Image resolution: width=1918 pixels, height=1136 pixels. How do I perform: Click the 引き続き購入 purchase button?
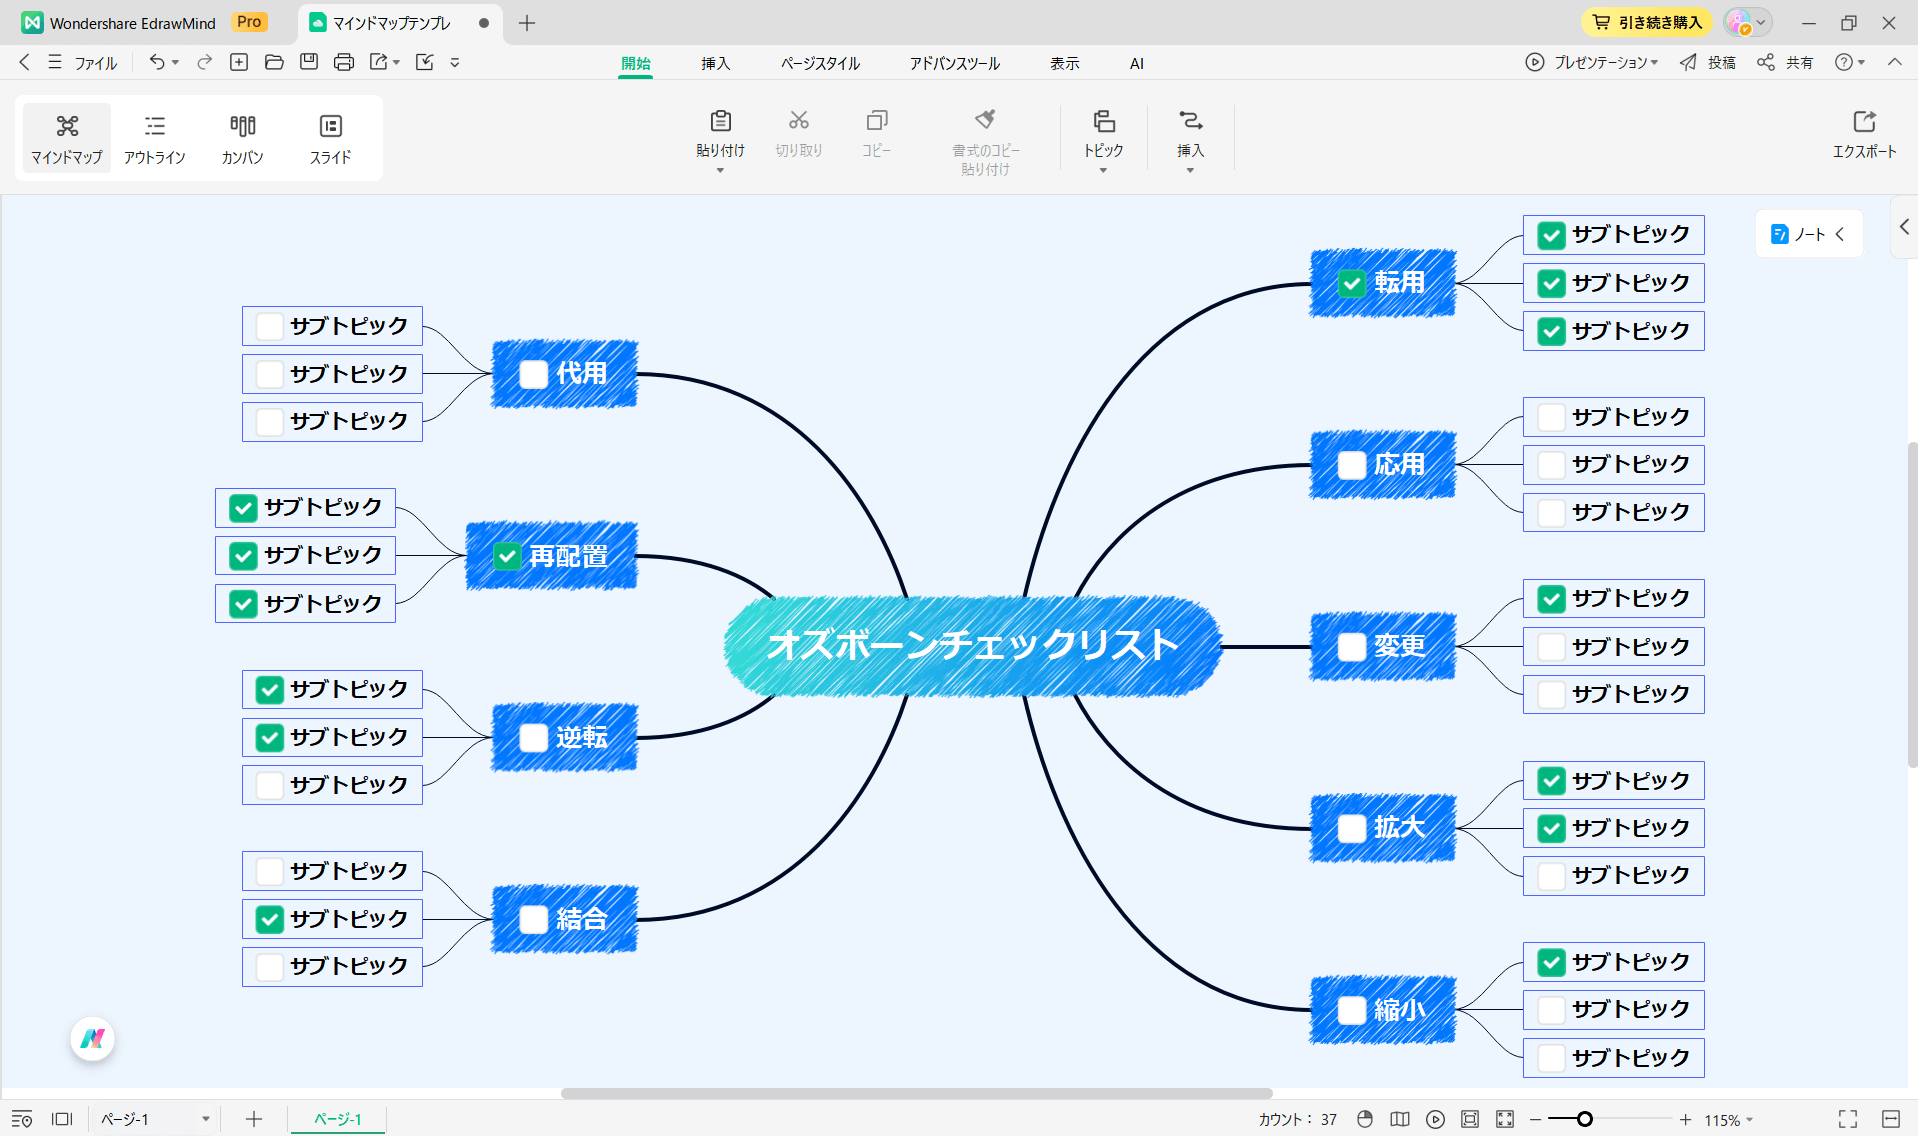coord(1647,22)
